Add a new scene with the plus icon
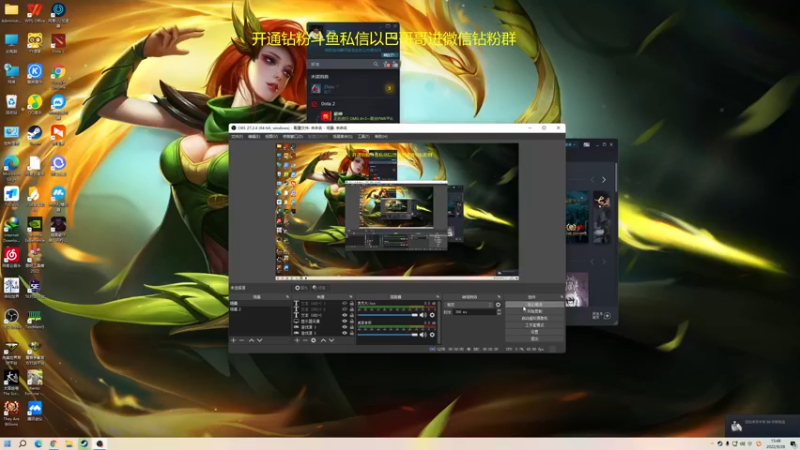The width and height of the screenshot is (800, 450). [234, 340]
